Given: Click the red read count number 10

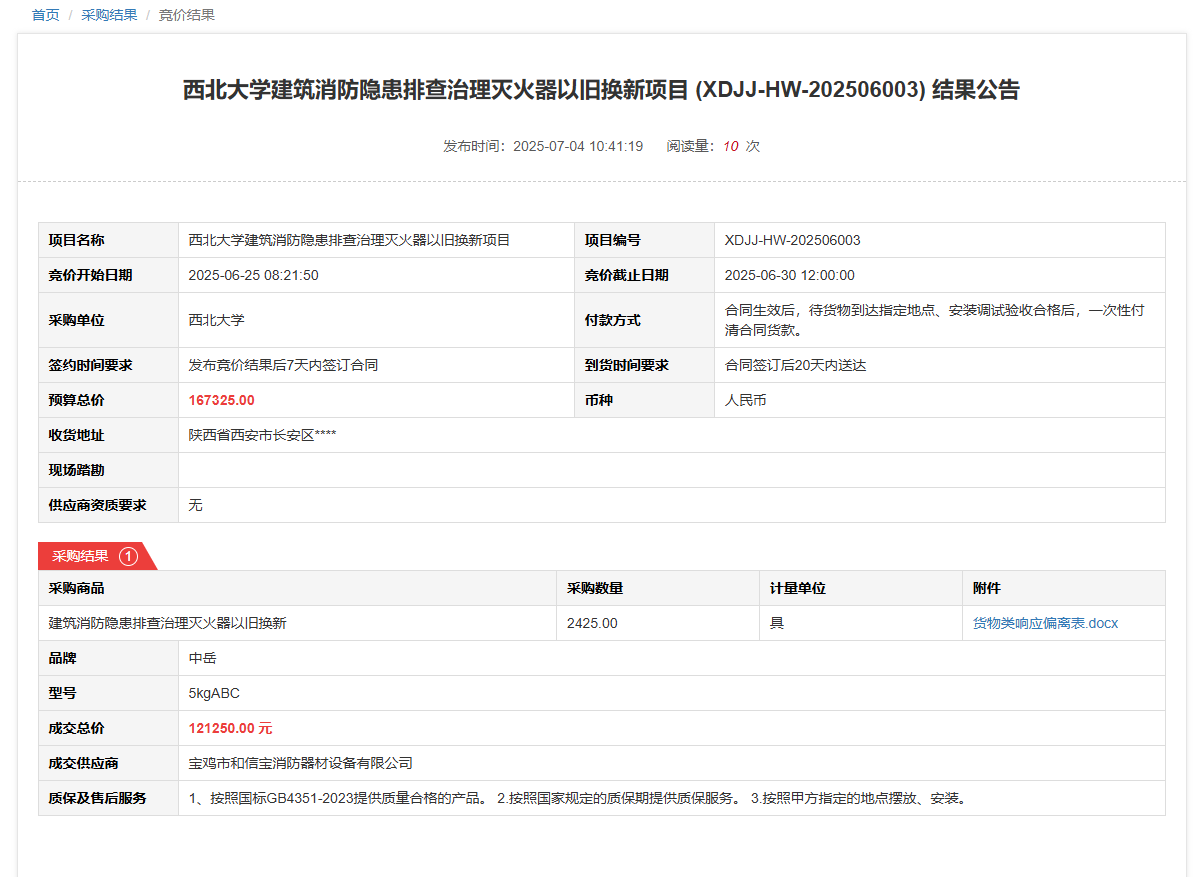Looking at the screenshot, I should (730, 146).
